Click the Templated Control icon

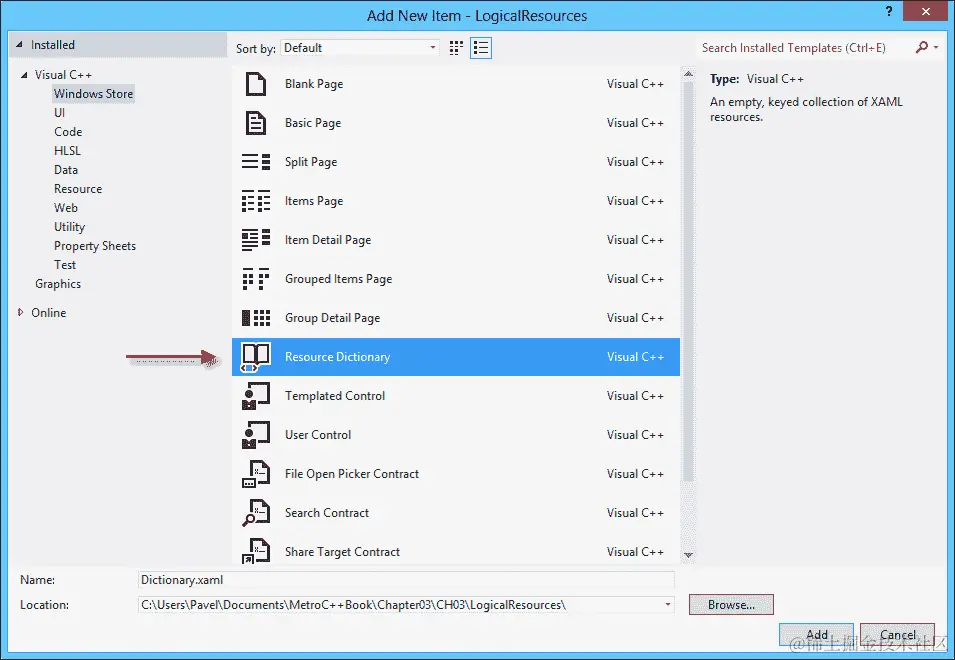(x=256, y=396)
